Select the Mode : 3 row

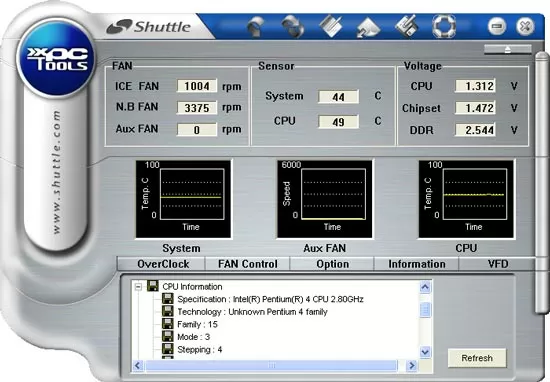point(193,337)
